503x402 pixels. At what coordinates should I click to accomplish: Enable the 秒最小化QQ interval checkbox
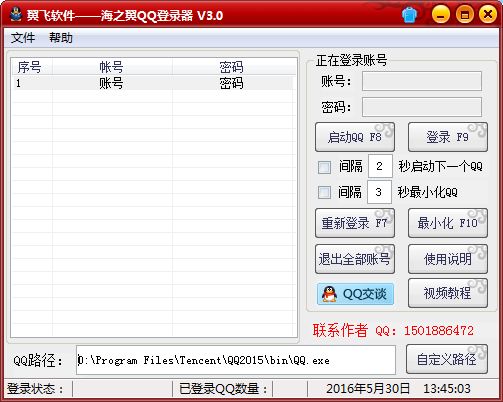coord(324,192)
